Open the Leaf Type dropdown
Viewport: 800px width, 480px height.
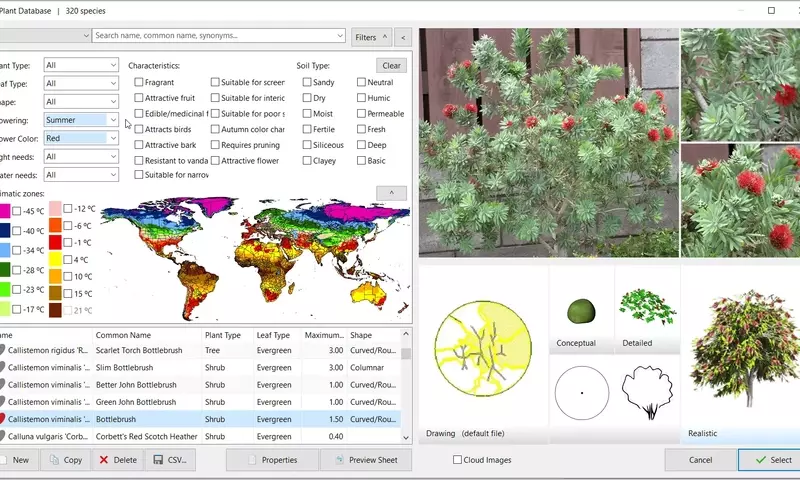coord(81,83)
